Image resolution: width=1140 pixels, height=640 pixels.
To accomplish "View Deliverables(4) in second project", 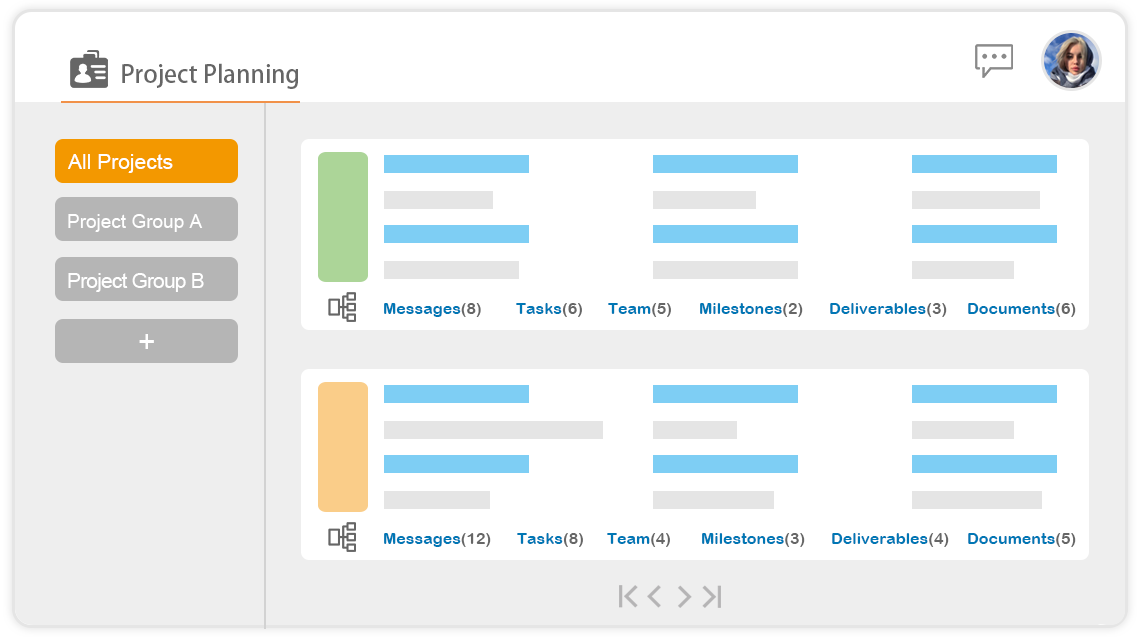I will pyautogui.click(x=889, y=539).
